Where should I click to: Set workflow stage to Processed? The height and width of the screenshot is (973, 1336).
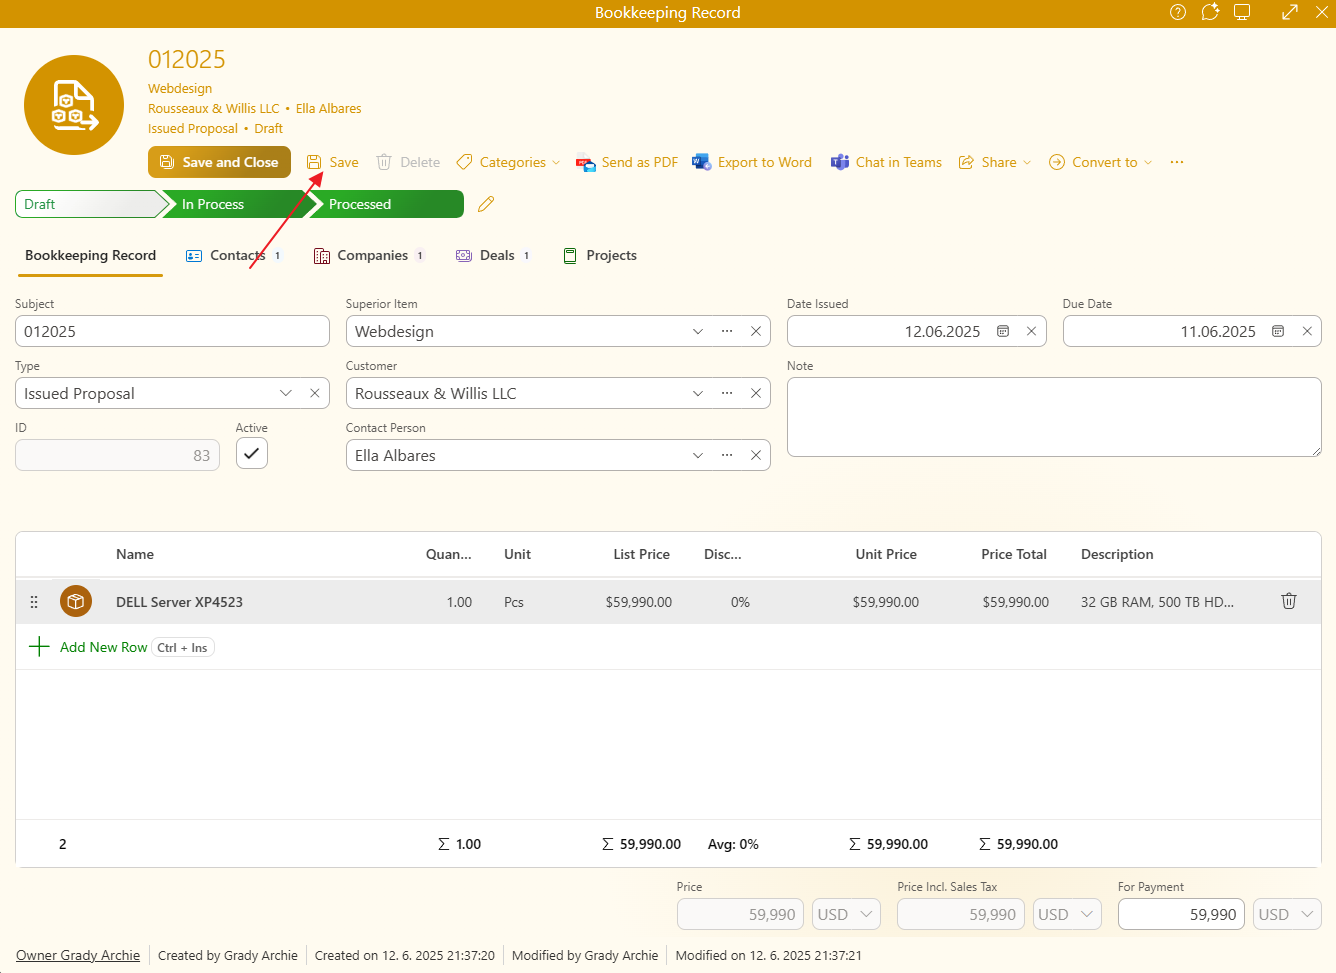[x=386, y=204]
